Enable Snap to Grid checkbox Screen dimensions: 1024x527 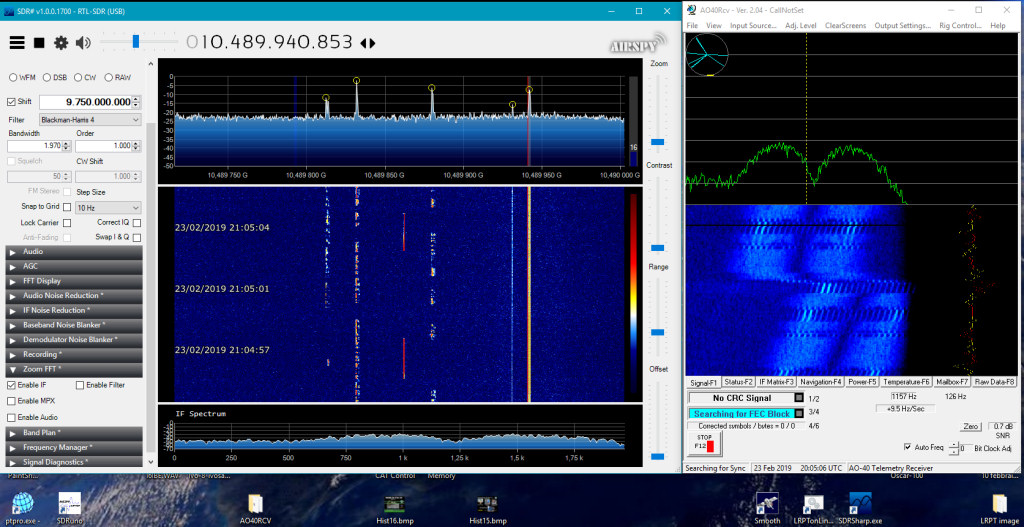coord(67,207)
